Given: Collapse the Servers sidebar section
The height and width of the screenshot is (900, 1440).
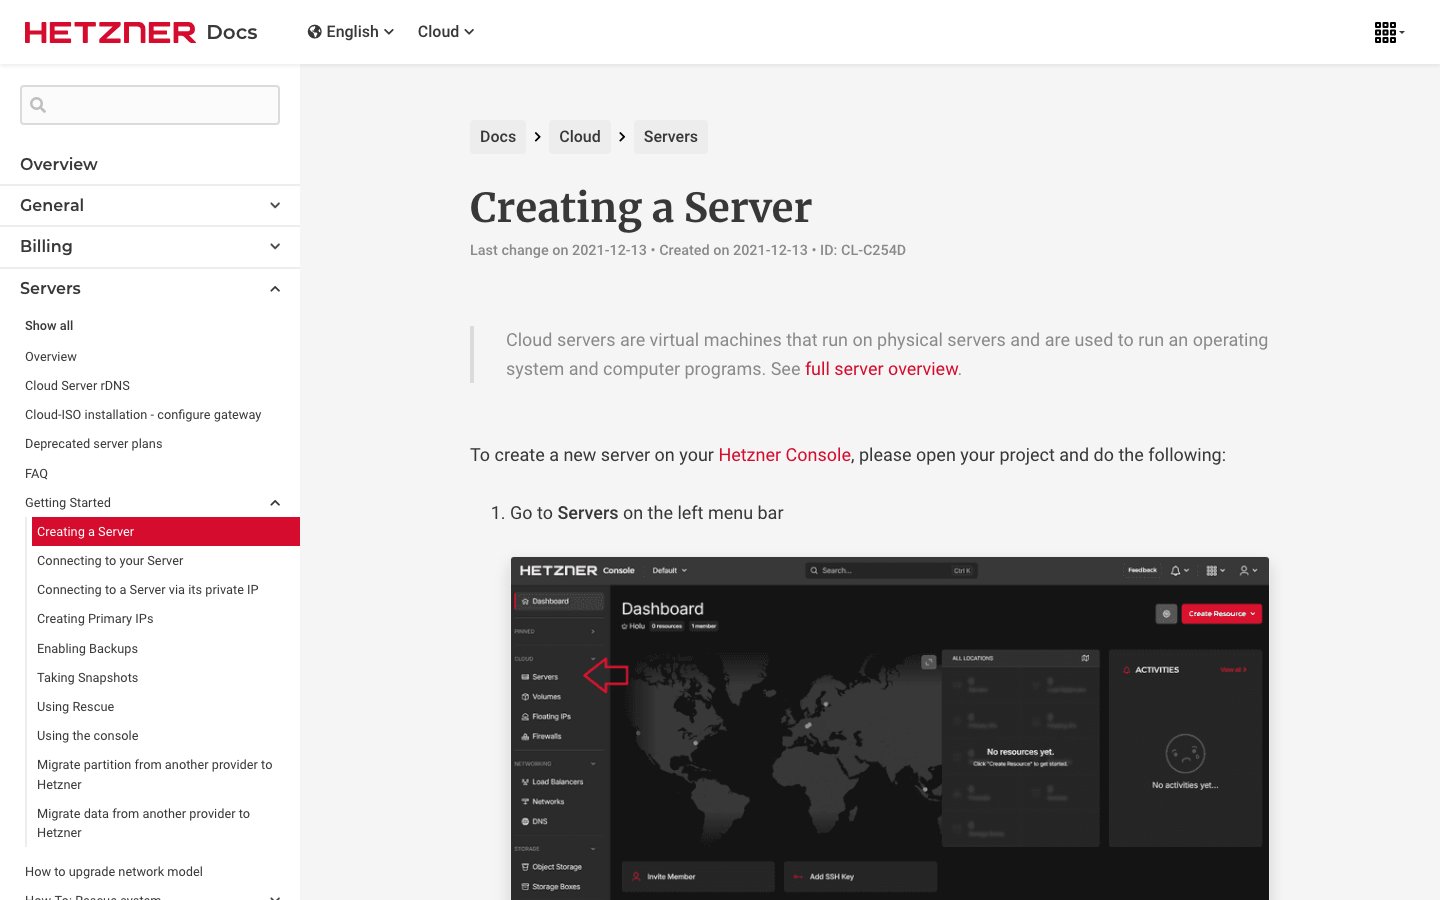Looking at the screenshot, I should [x=150, y=288].
